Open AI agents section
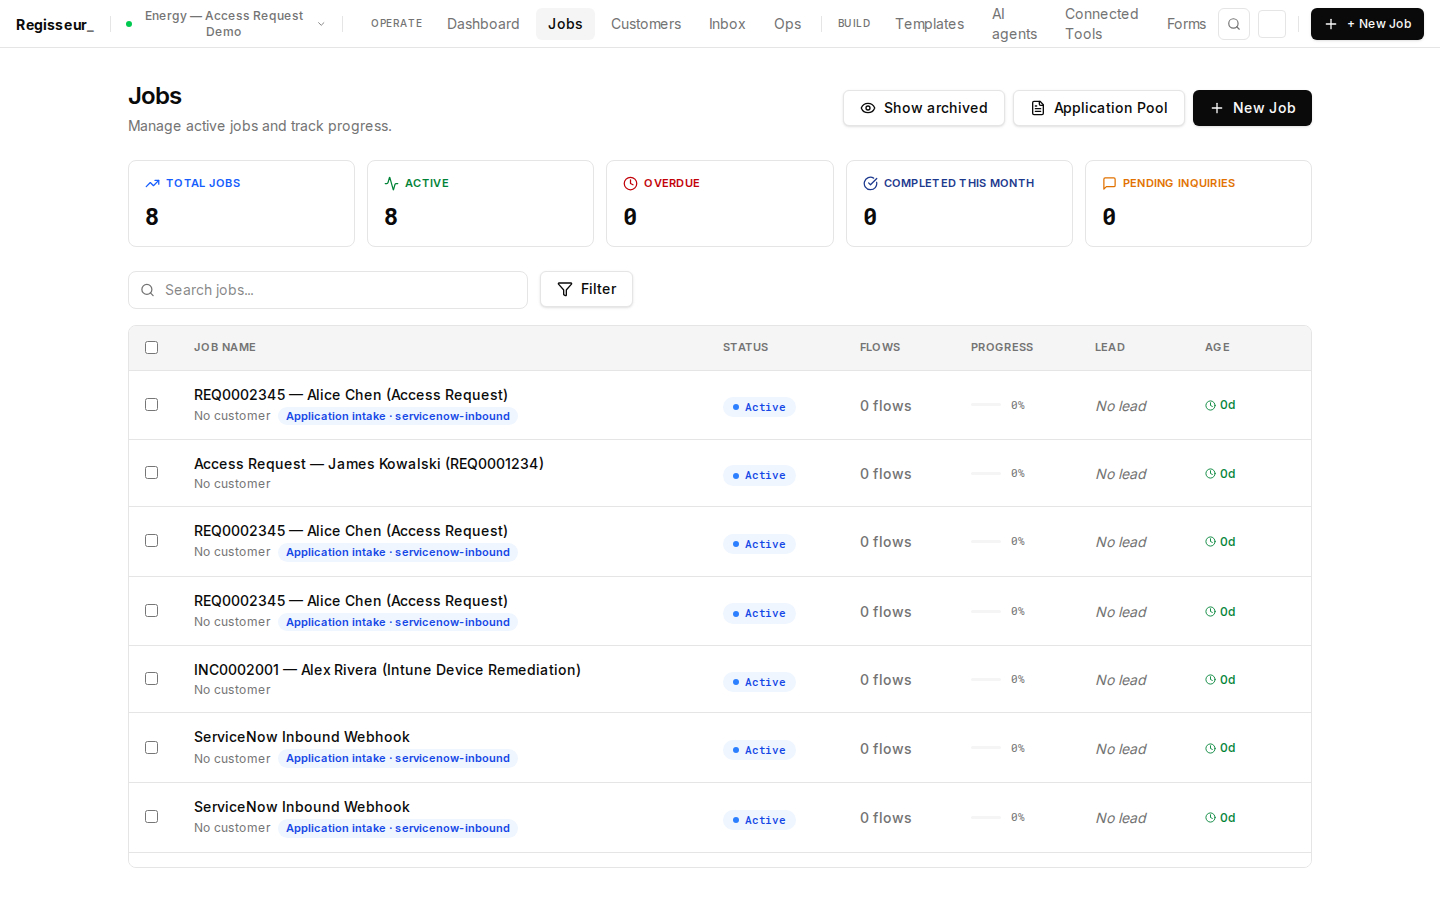 (x=1014, y=24)
